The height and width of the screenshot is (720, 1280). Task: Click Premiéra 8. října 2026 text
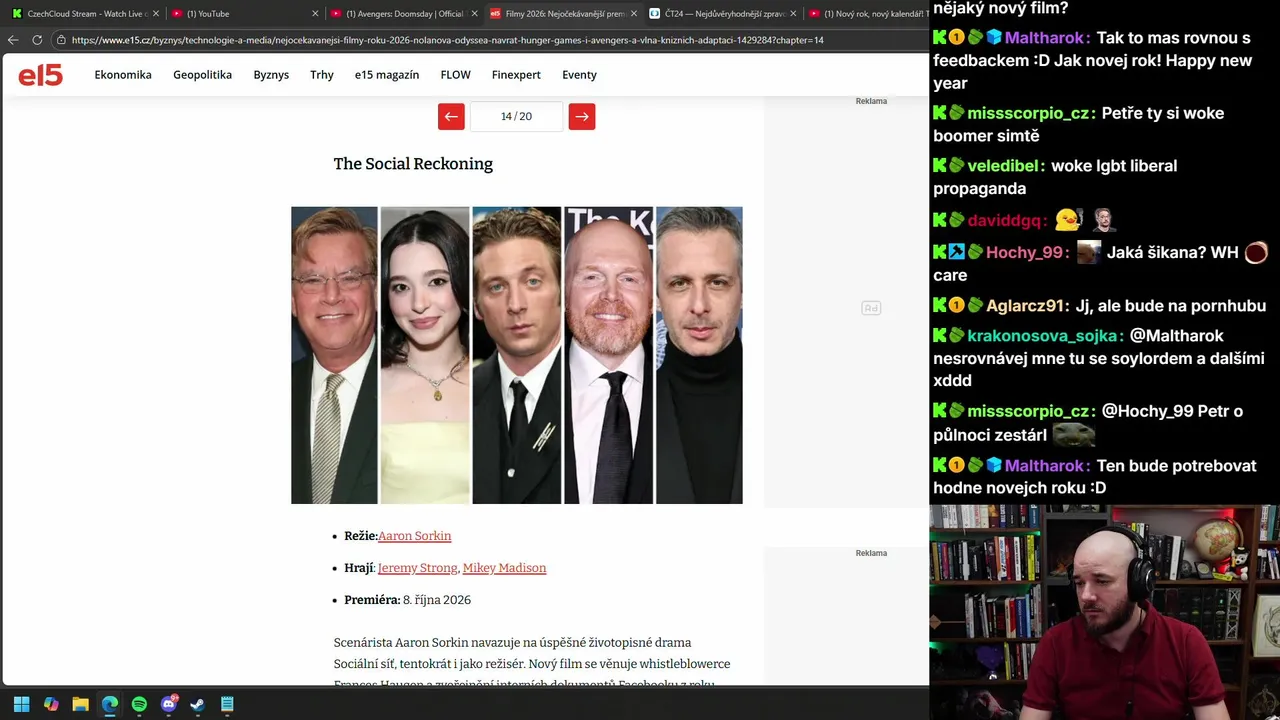coord(408,600)
